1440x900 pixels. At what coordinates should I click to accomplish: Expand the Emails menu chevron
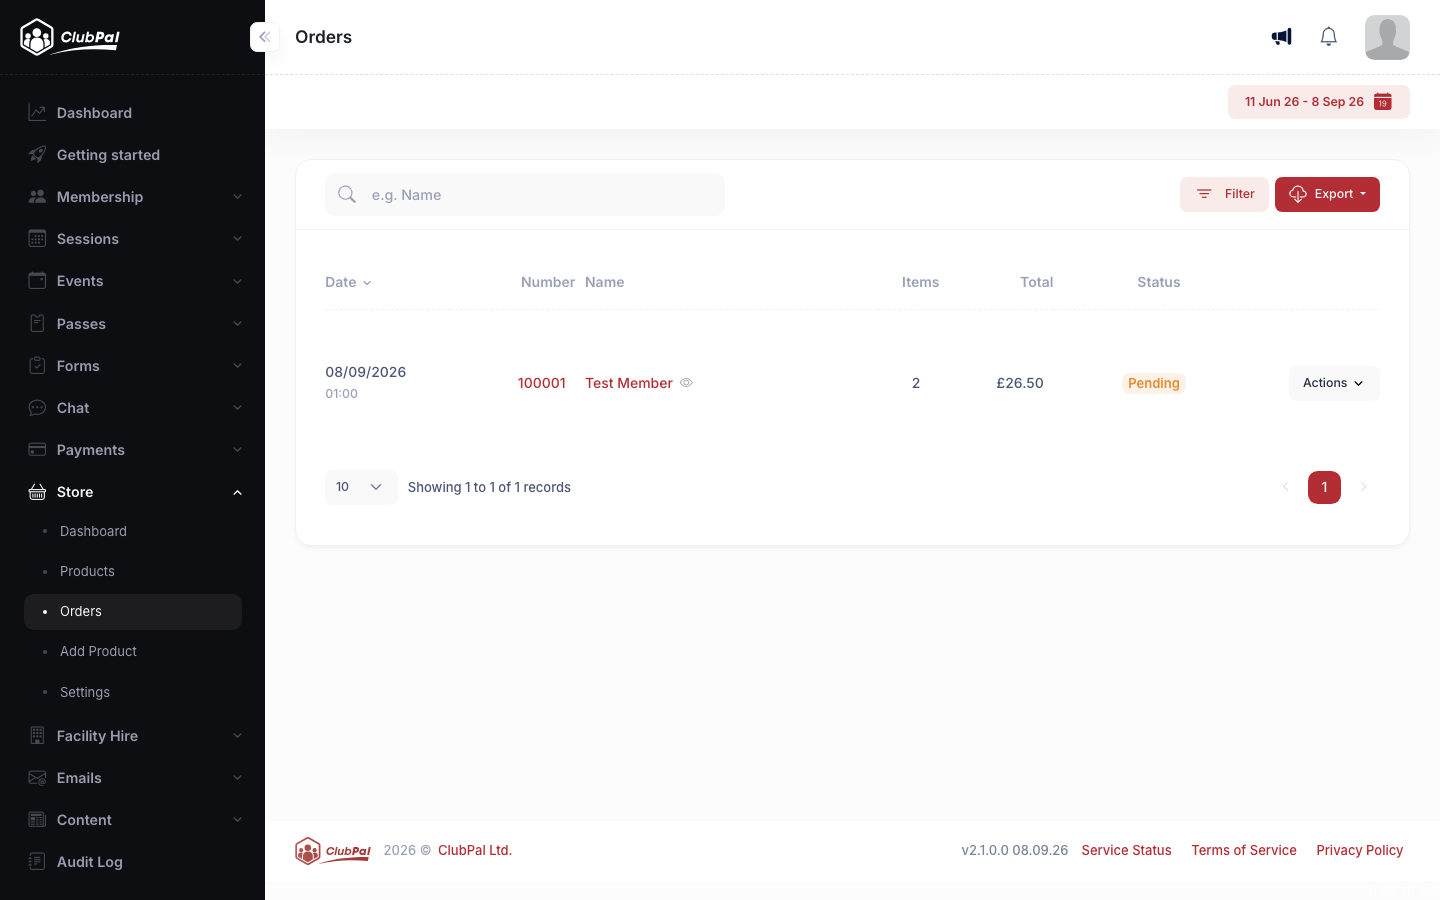[237, 778]
